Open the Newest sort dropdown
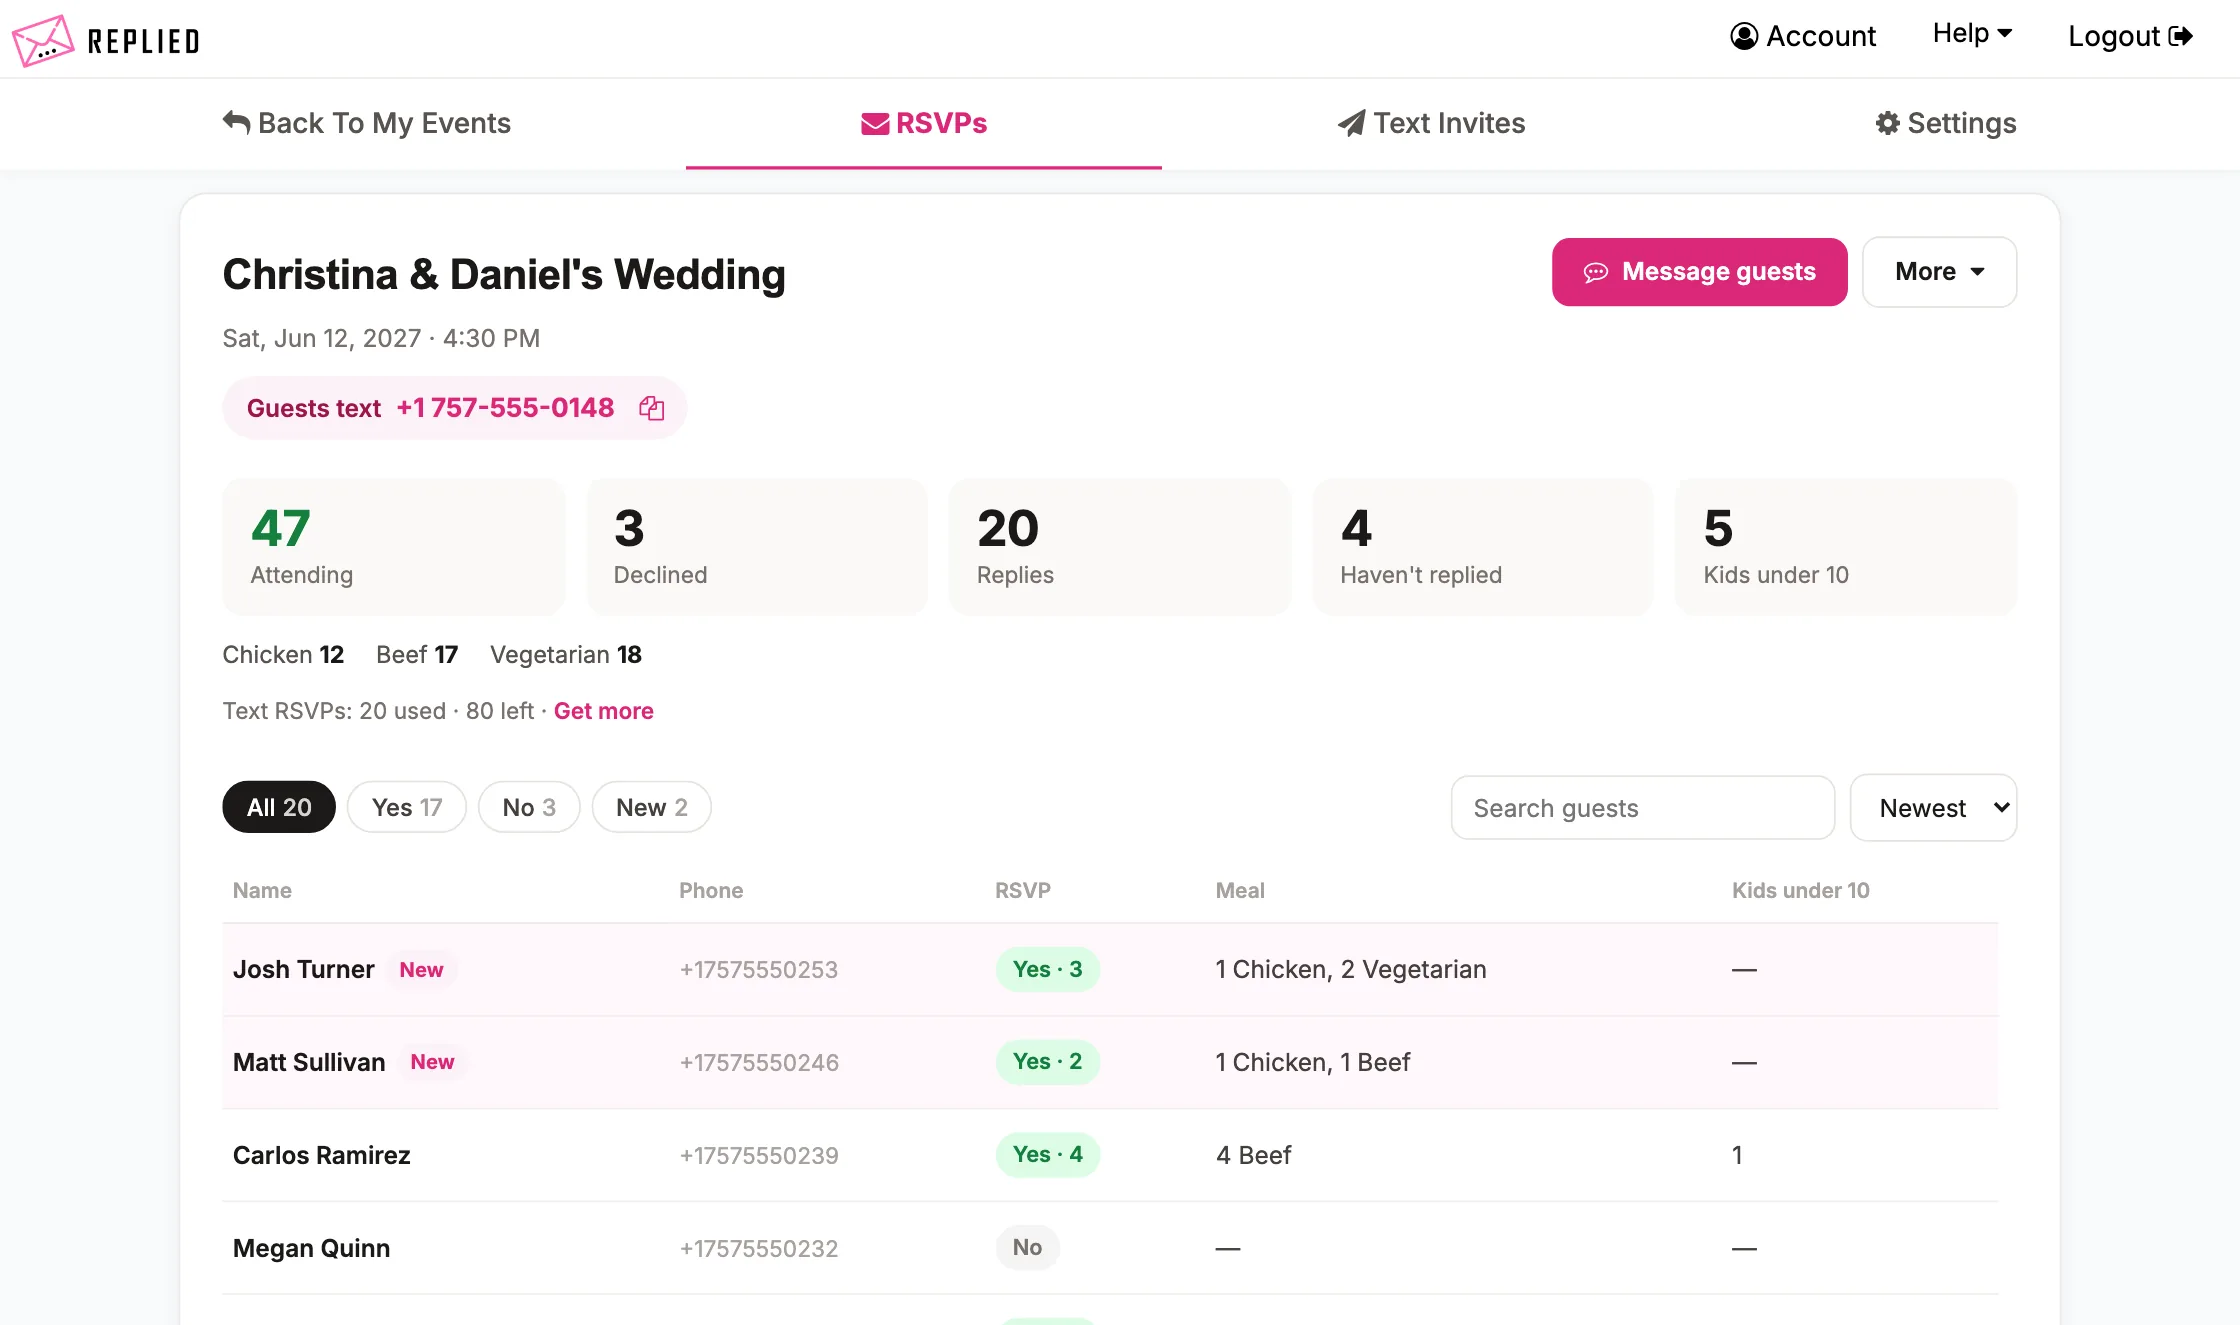The height and width of the screenshot is (1325, 2240). tap(1933, 808)
